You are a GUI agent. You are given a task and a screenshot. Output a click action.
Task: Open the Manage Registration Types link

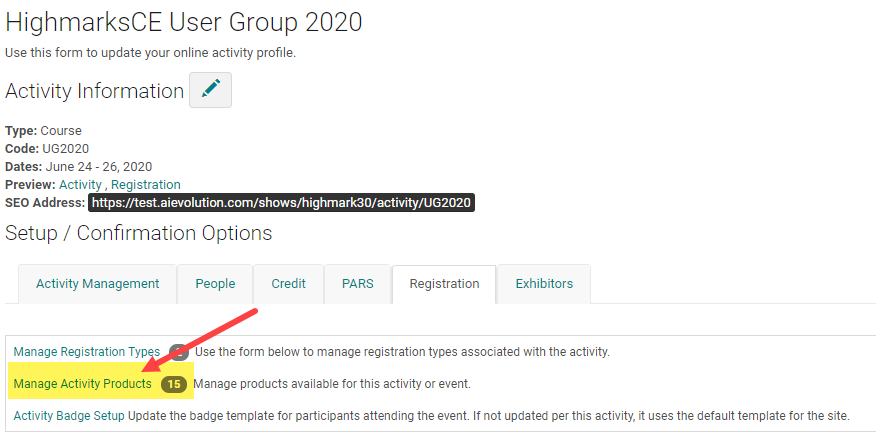tap(86, 351)
